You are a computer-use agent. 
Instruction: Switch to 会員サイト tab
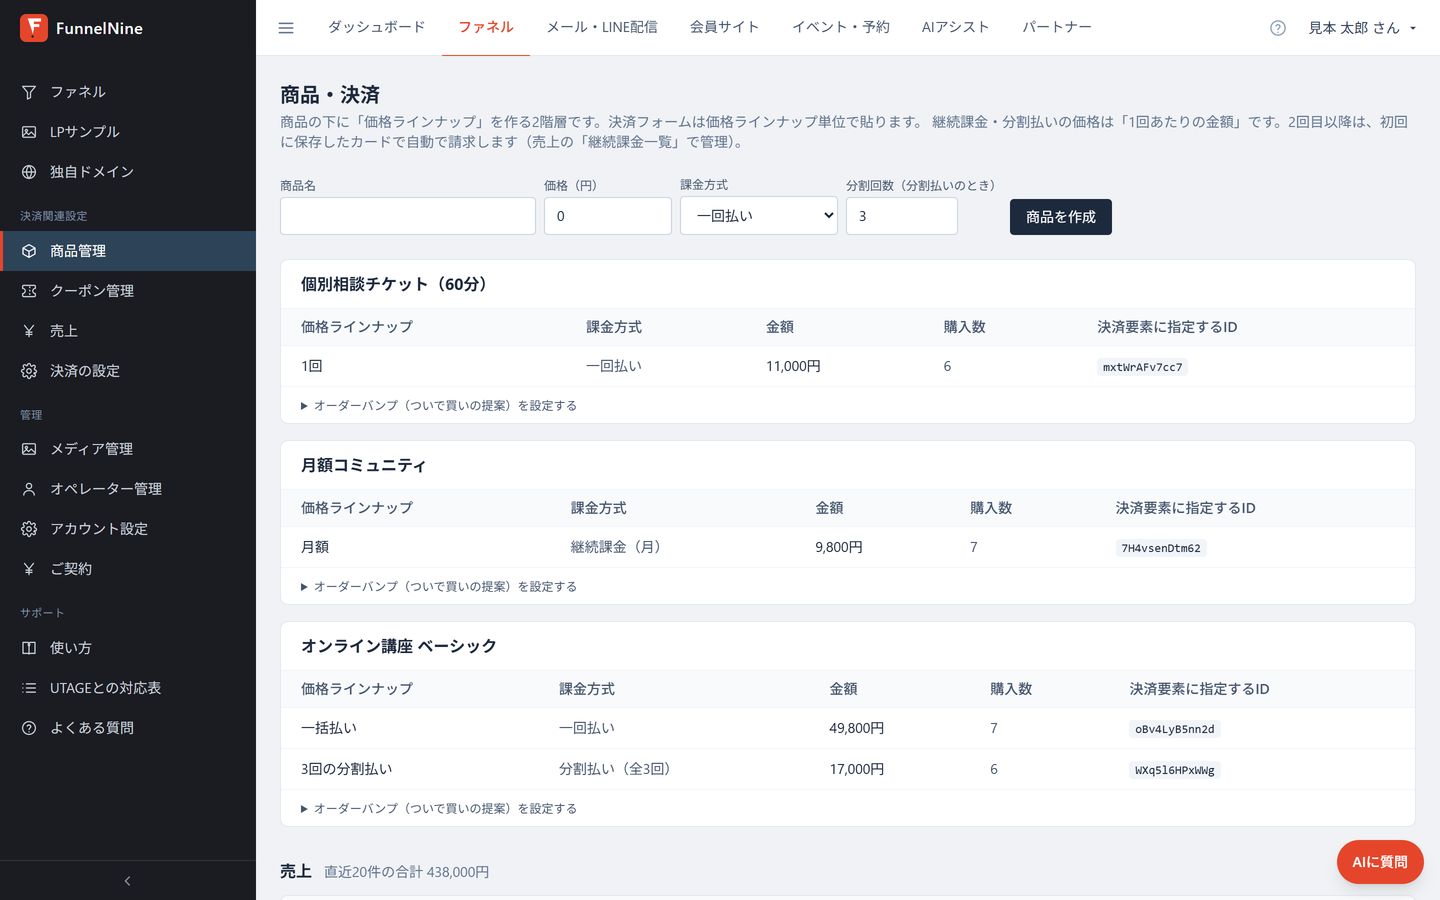tap(725, 27)
